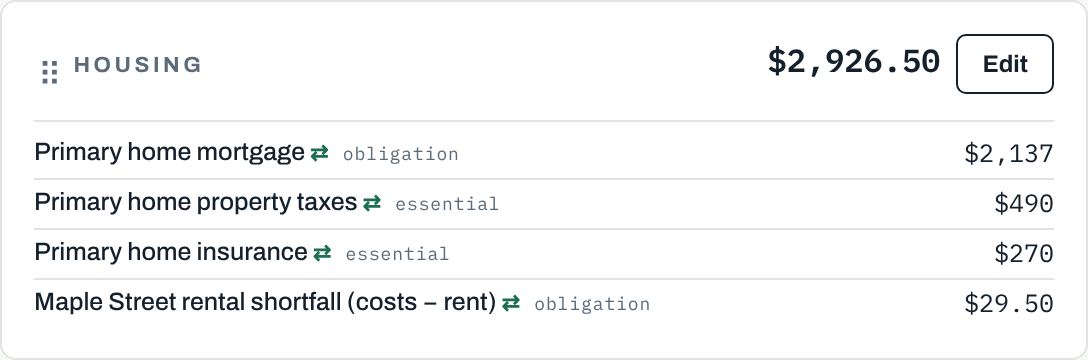1088x360 pixels.
Task: Select the Primary home insurance label
Action: 171,252
